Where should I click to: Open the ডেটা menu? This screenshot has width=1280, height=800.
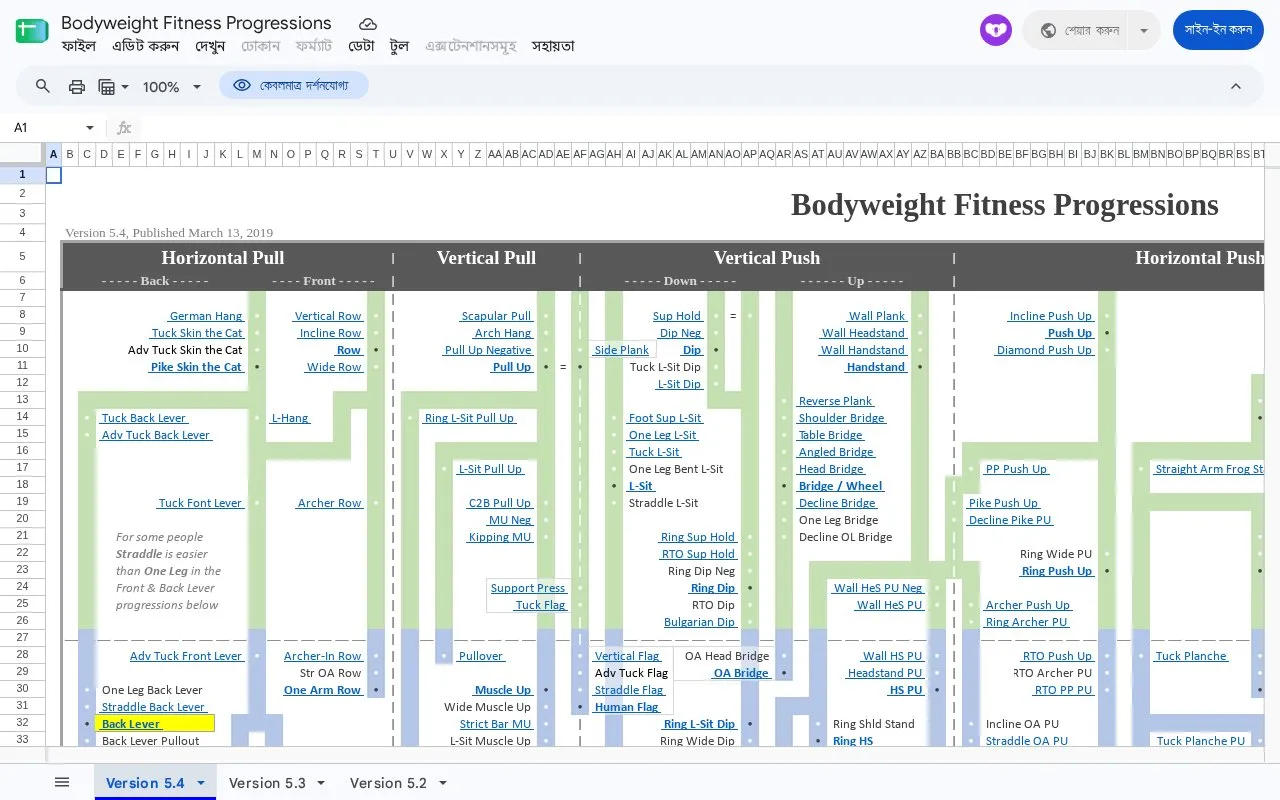coord(361,46)
